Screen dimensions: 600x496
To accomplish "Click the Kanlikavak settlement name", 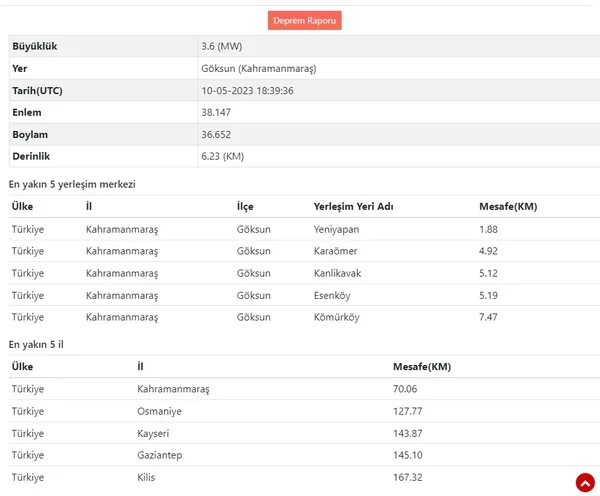I will (x=337, y=273).
